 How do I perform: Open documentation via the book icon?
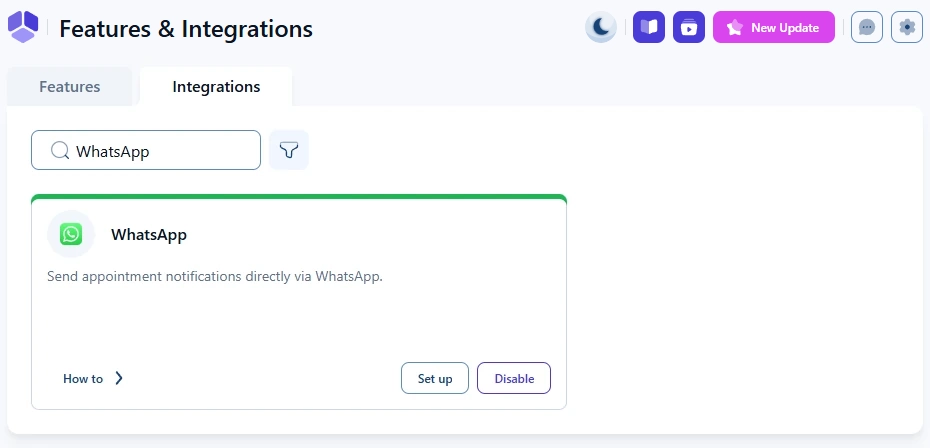(x=649, y=27)
